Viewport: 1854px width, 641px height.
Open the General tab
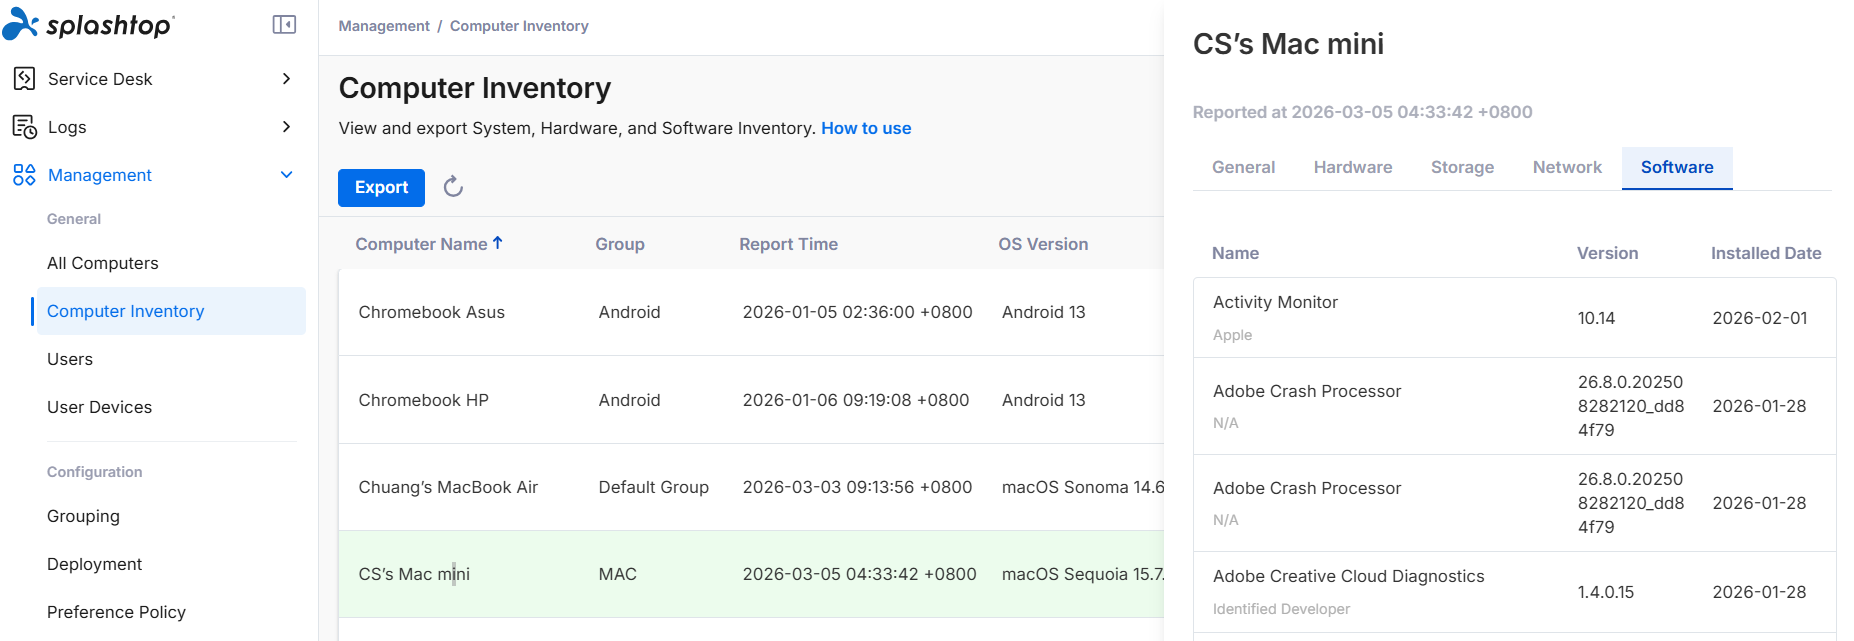click(1243, 167)
